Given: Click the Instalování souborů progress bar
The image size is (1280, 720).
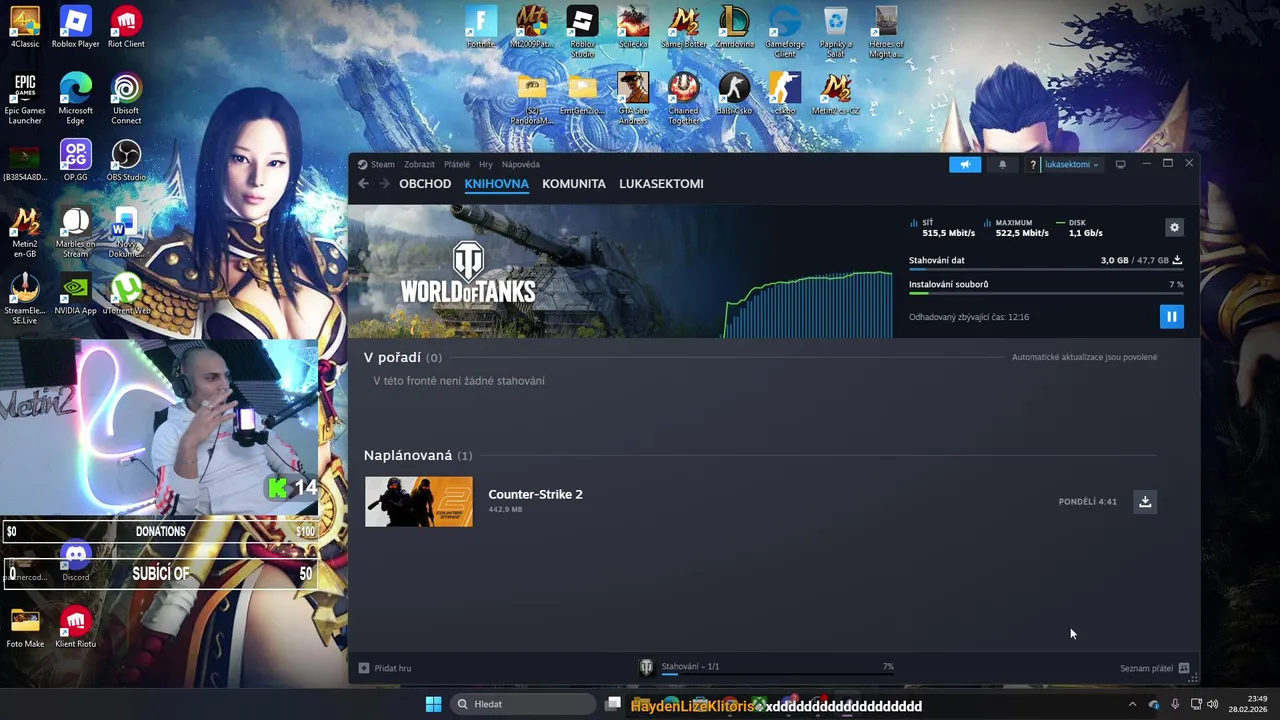Looking at the screenshot, I should click(x=1046, y=293).
